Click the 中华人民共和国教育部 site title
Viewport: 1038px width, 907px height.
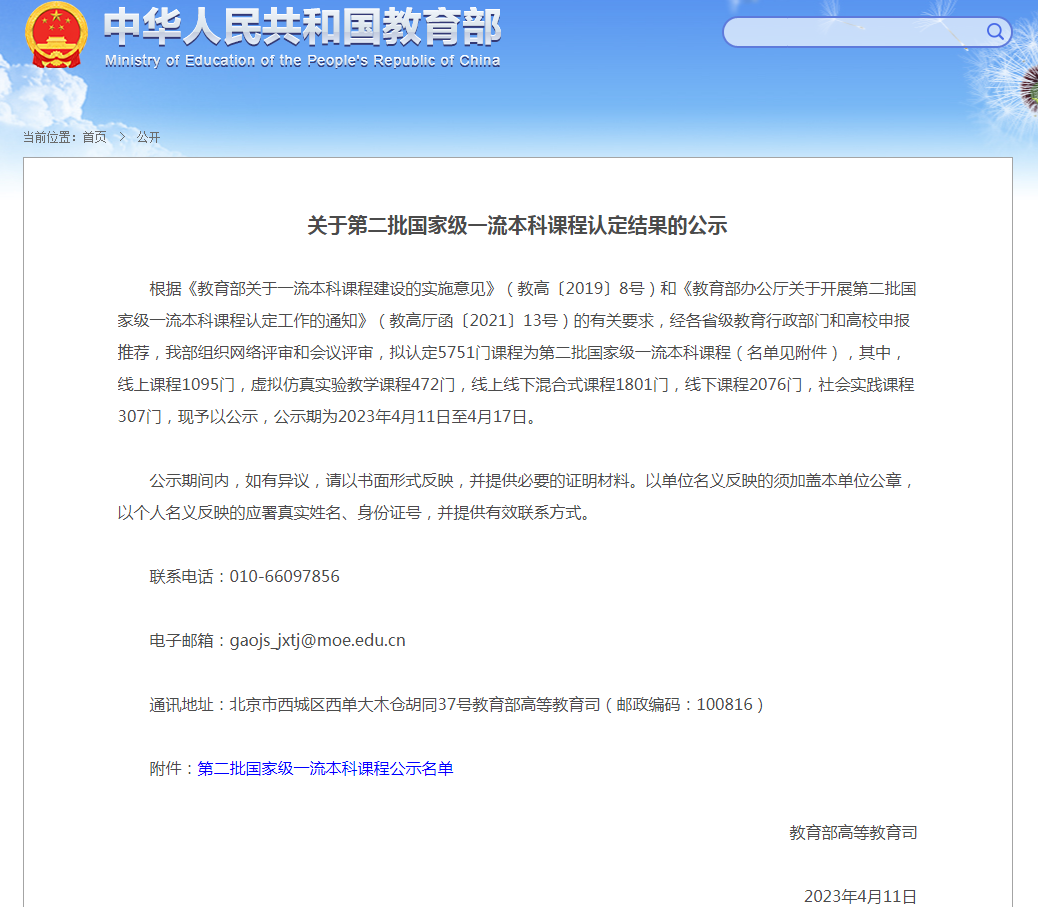coord(302,27)
